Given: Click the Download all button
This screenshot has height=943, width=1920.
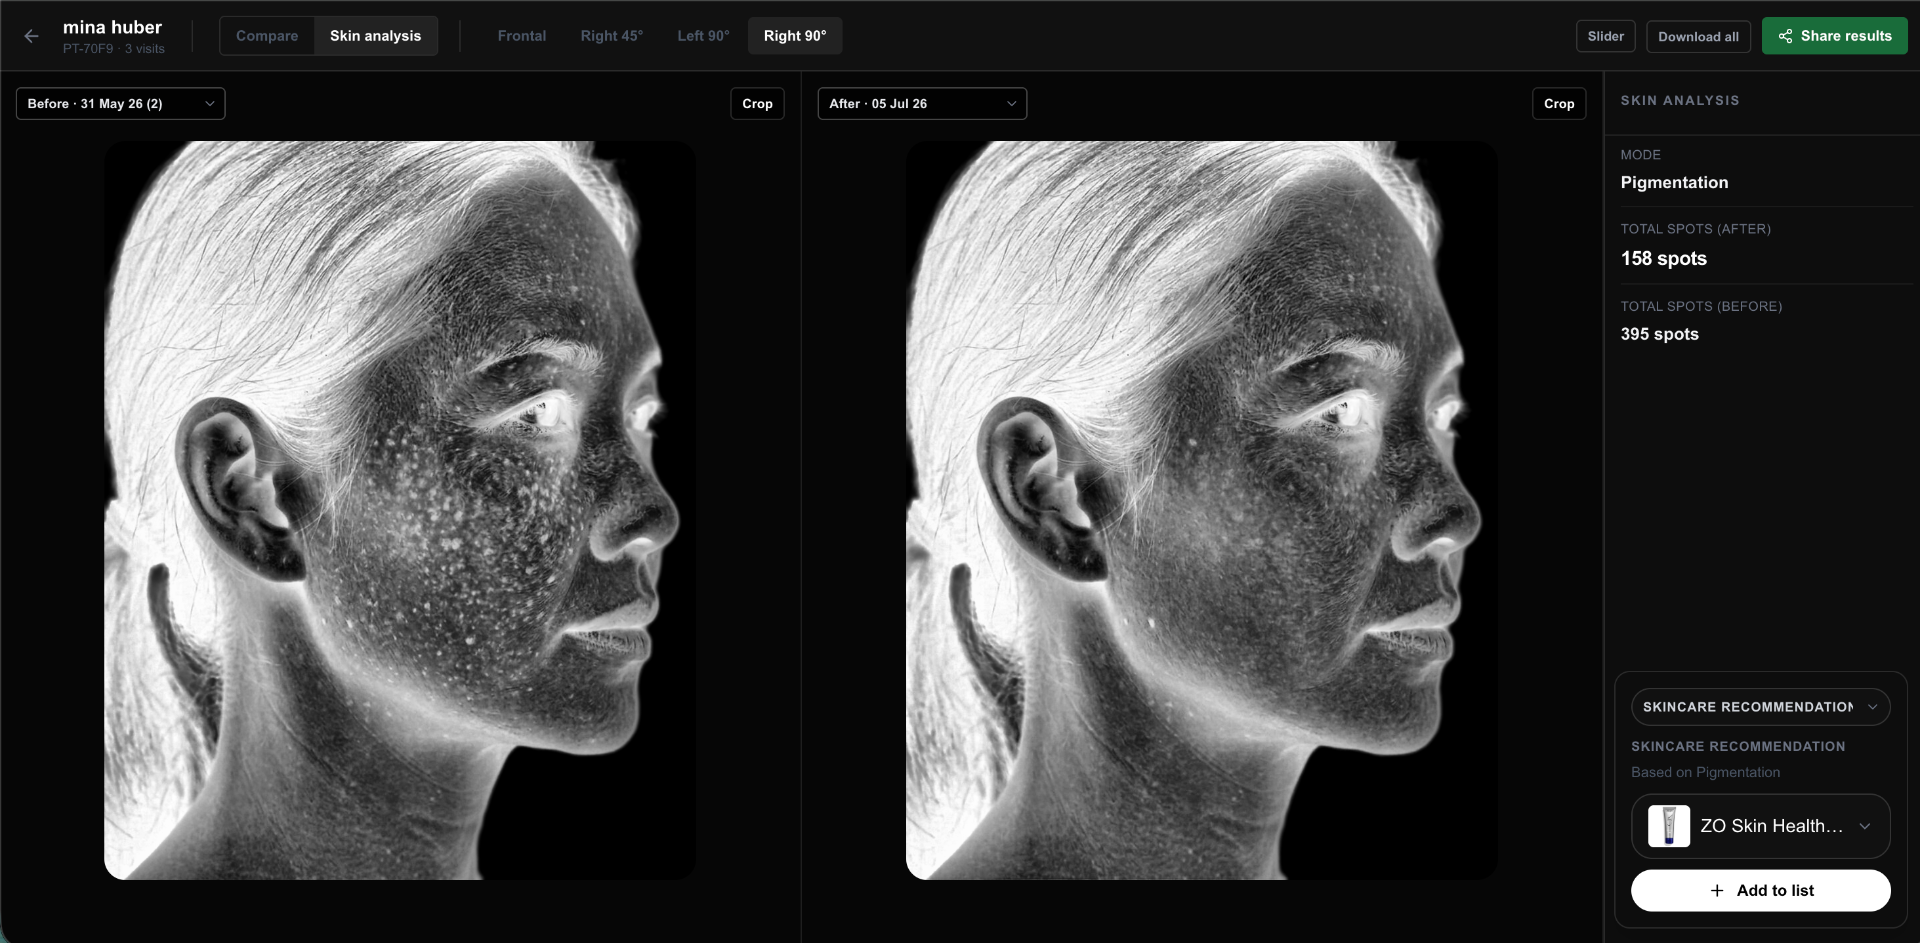Looking at the screenshot, I should point(1698,36).
